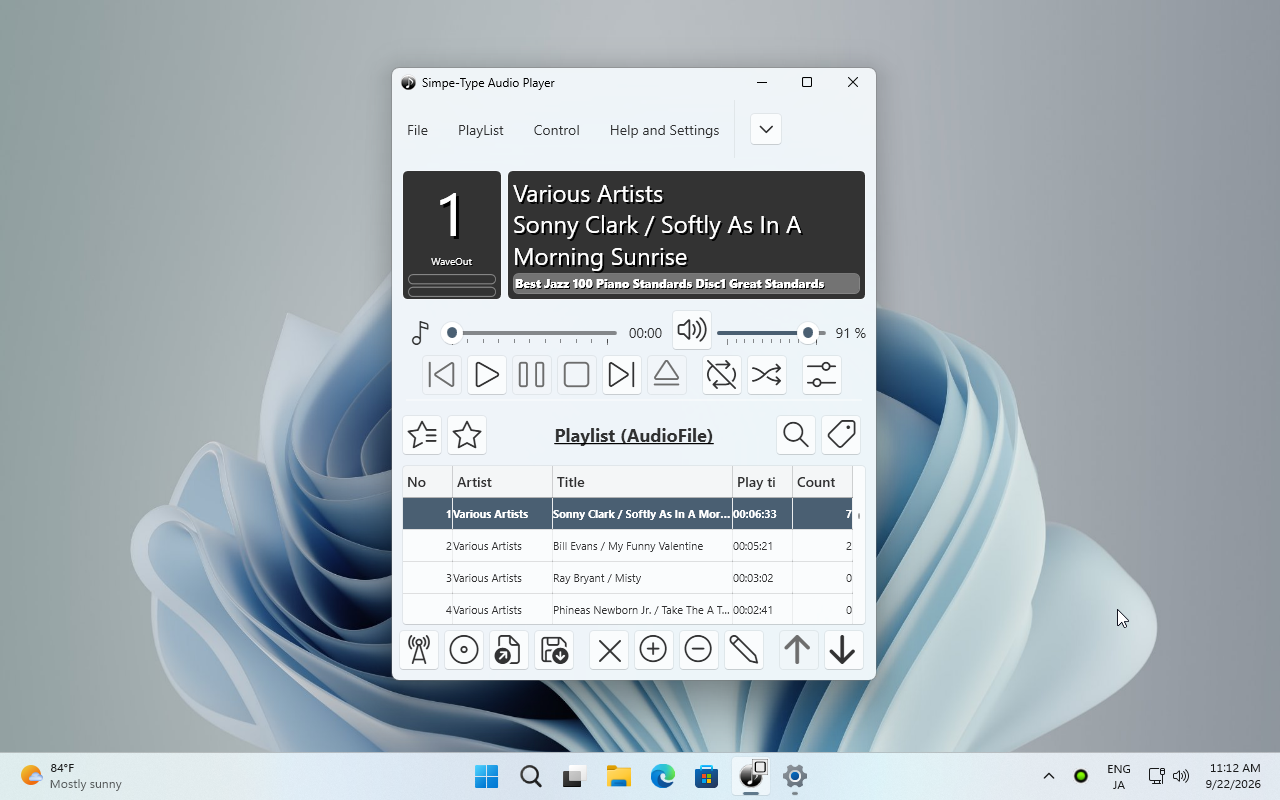The height and width of the screenshot is (800, 1280).
Task: Open the File menu
Action: click(x=418, y=130)
